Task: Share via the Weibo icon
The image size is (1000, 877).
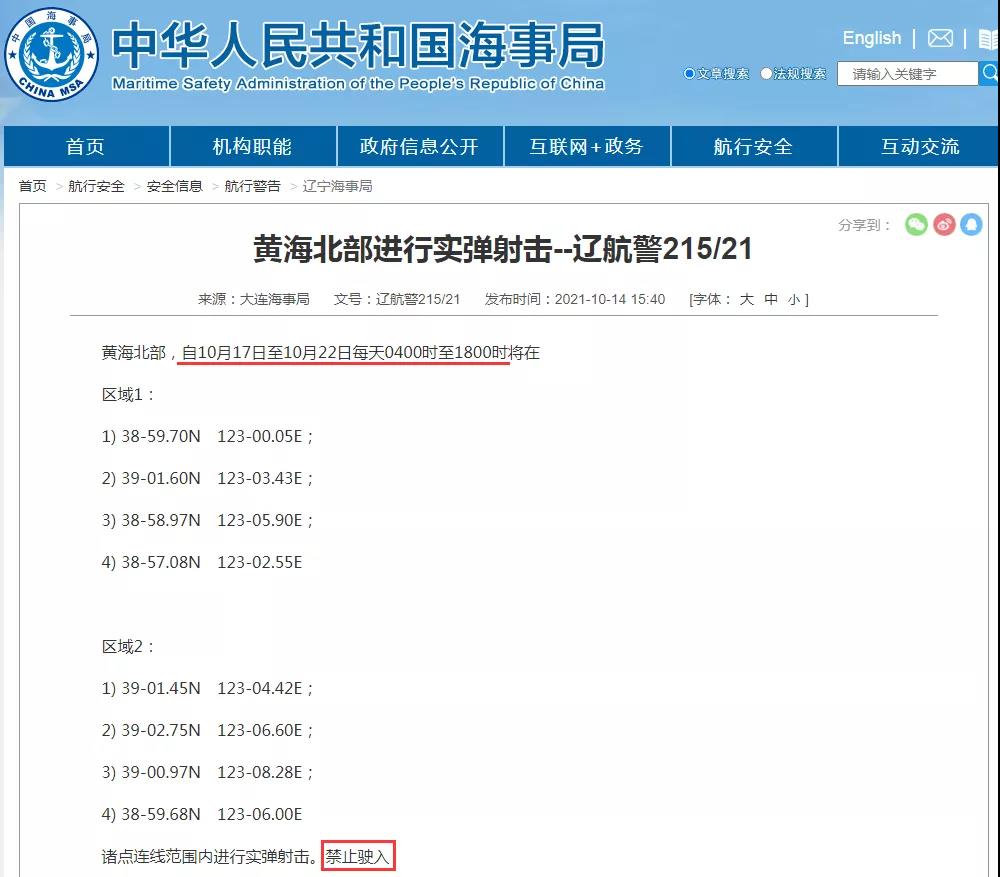Action: (944, 225)
